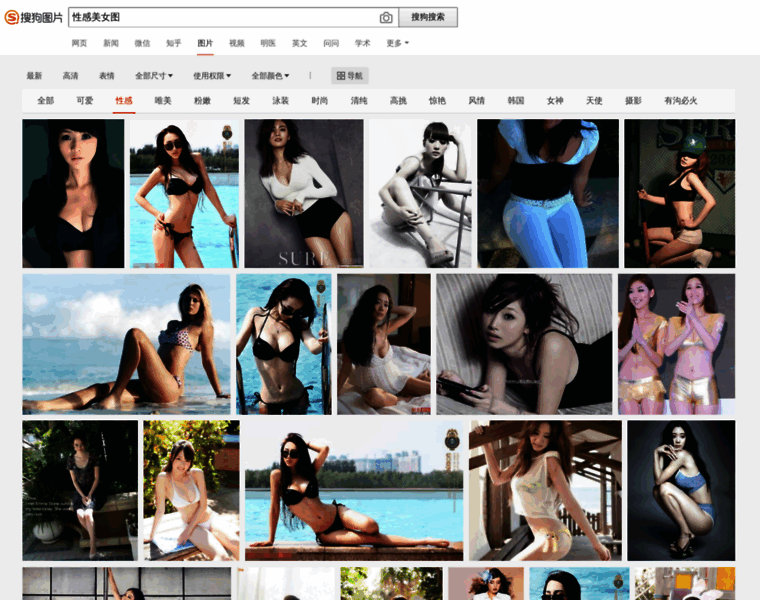Viewport: 760px width, 600px height.
Task: Open the 微信 search tab
Action: 142,43
